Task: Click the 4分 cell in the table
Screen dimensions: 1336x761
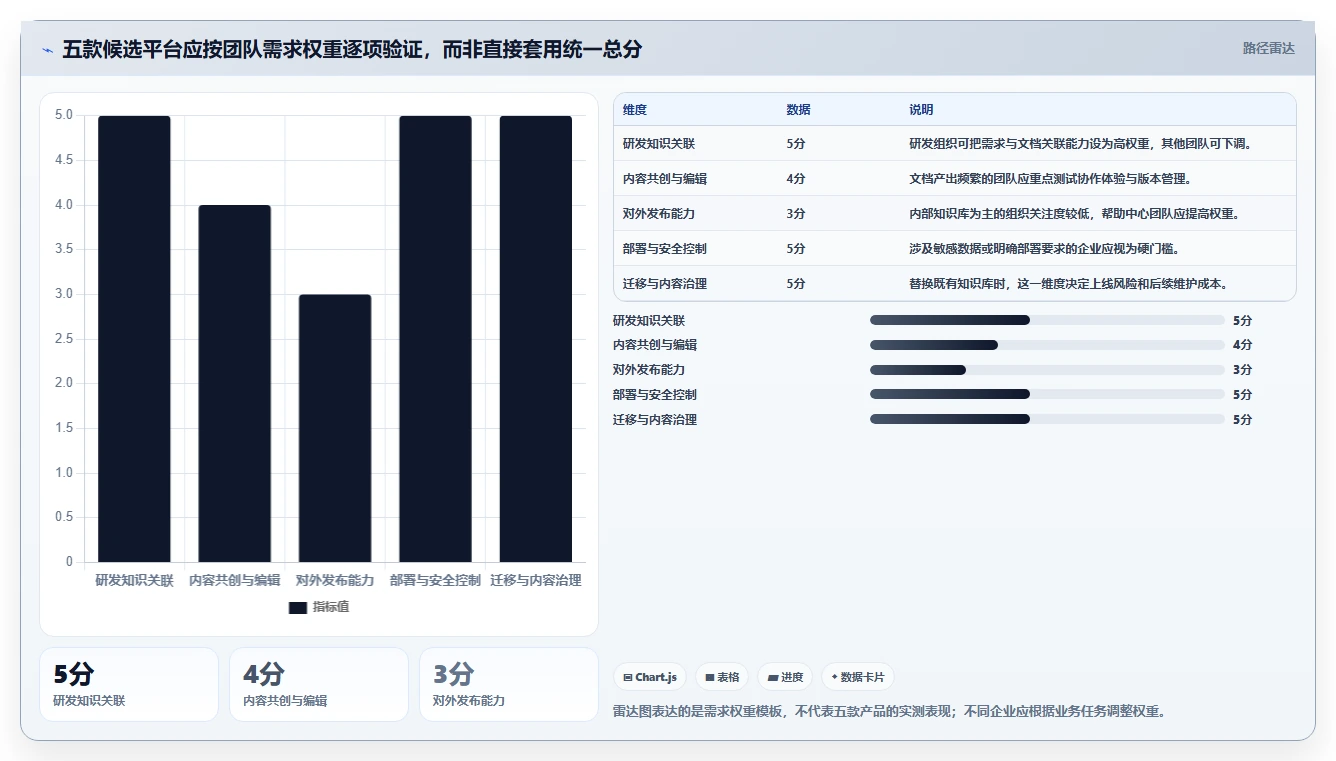Action: tap(796, 179)
